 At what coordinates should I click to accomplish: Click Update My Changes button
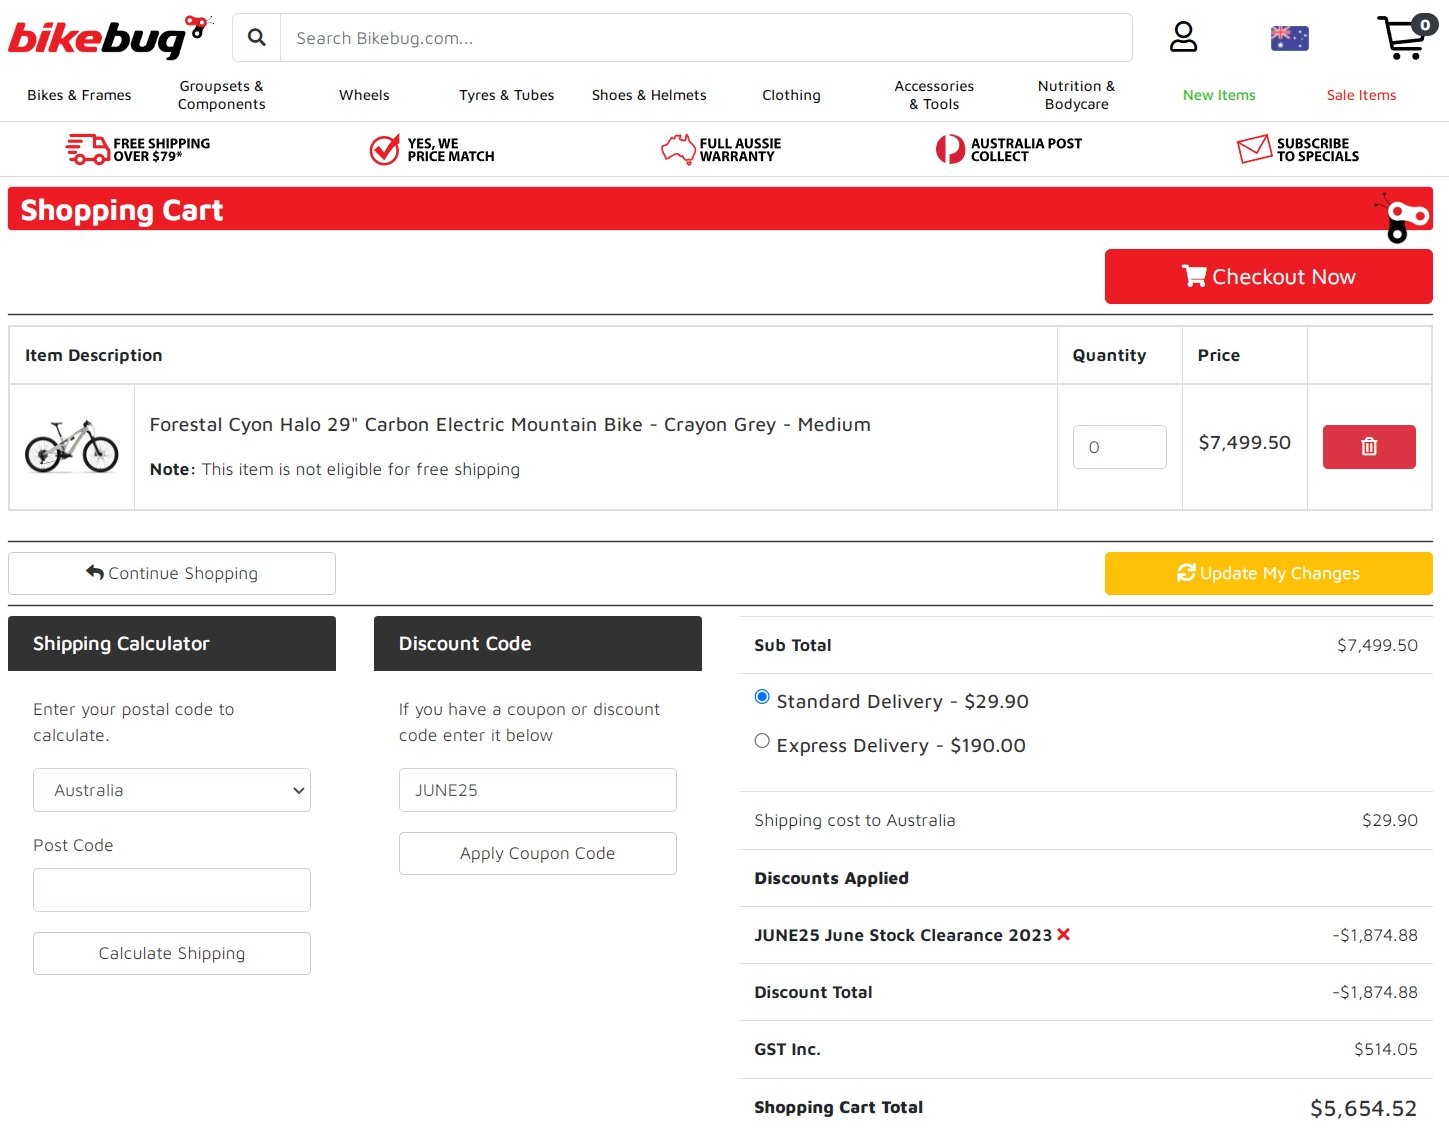coord(1269,573)
